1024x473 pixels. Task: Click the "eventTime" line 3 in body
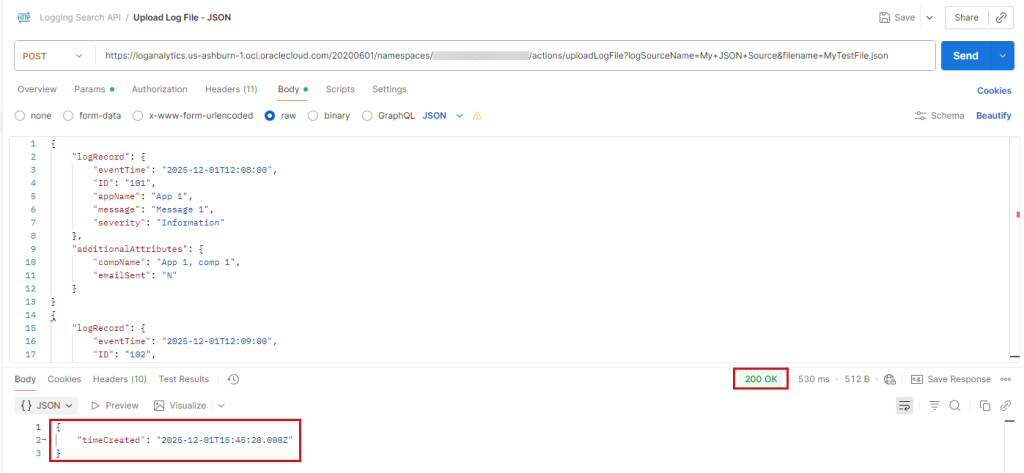pos(185,170)
